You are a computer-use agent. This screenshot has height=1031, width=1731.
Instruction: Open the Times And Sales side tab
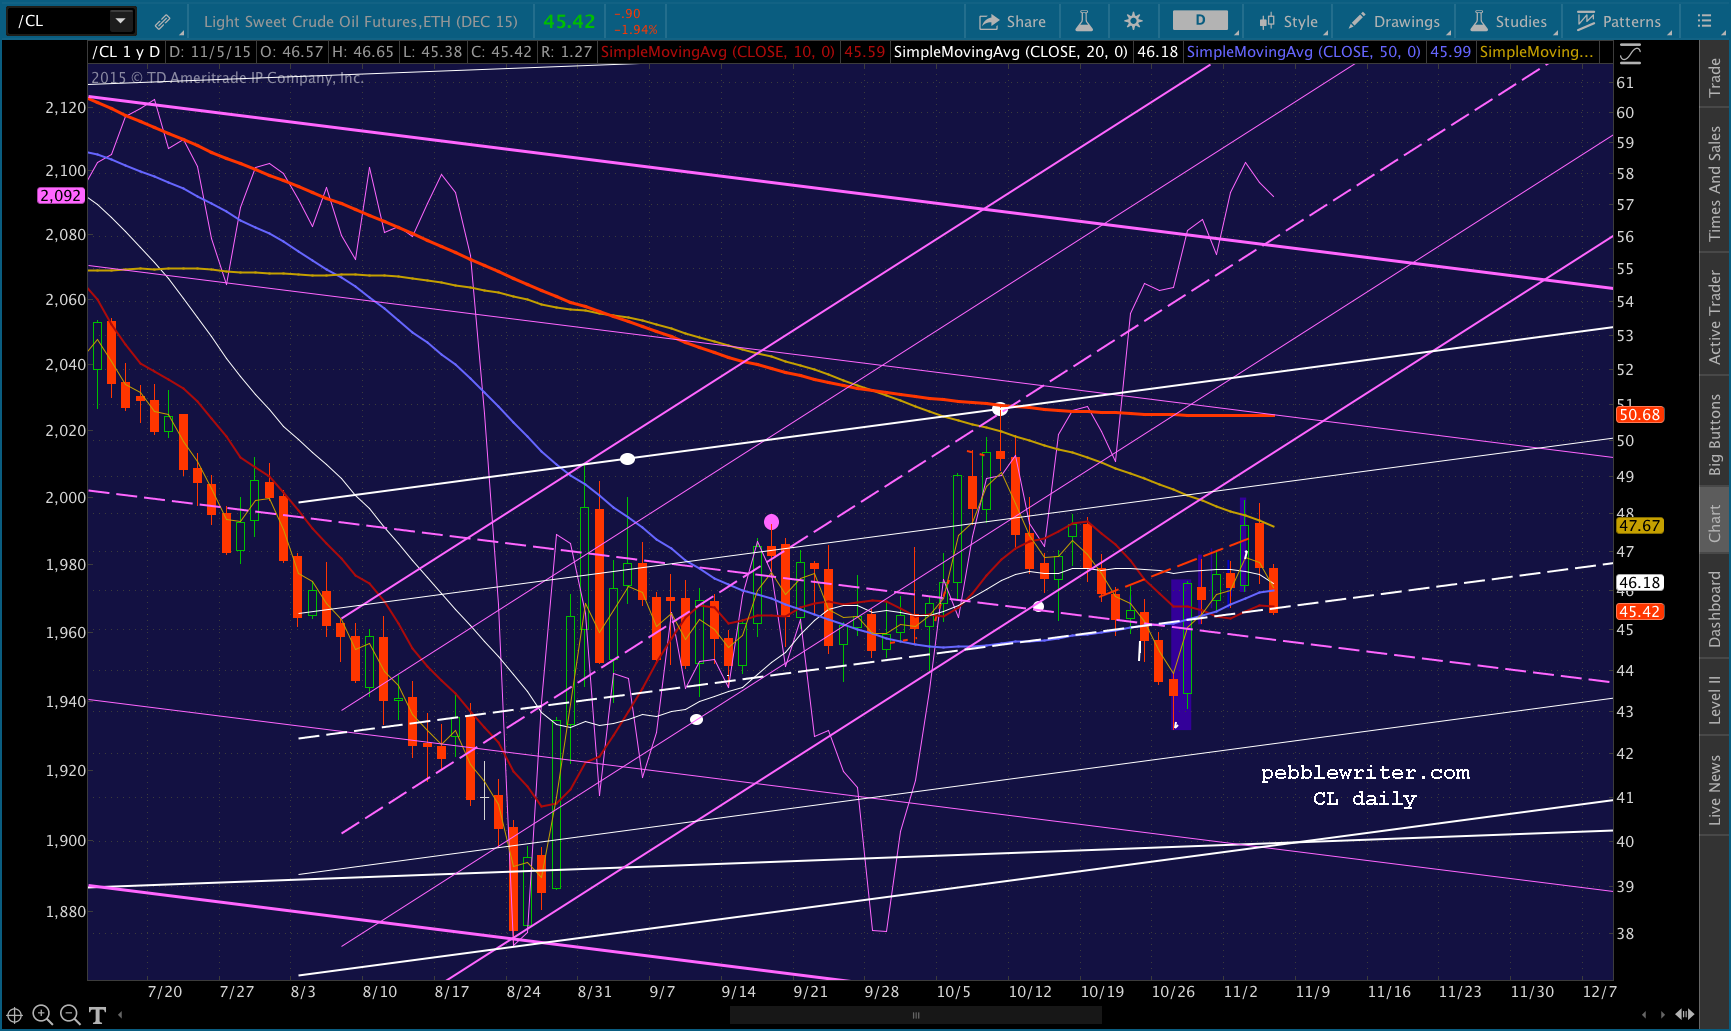click(x=1714, y=184)
